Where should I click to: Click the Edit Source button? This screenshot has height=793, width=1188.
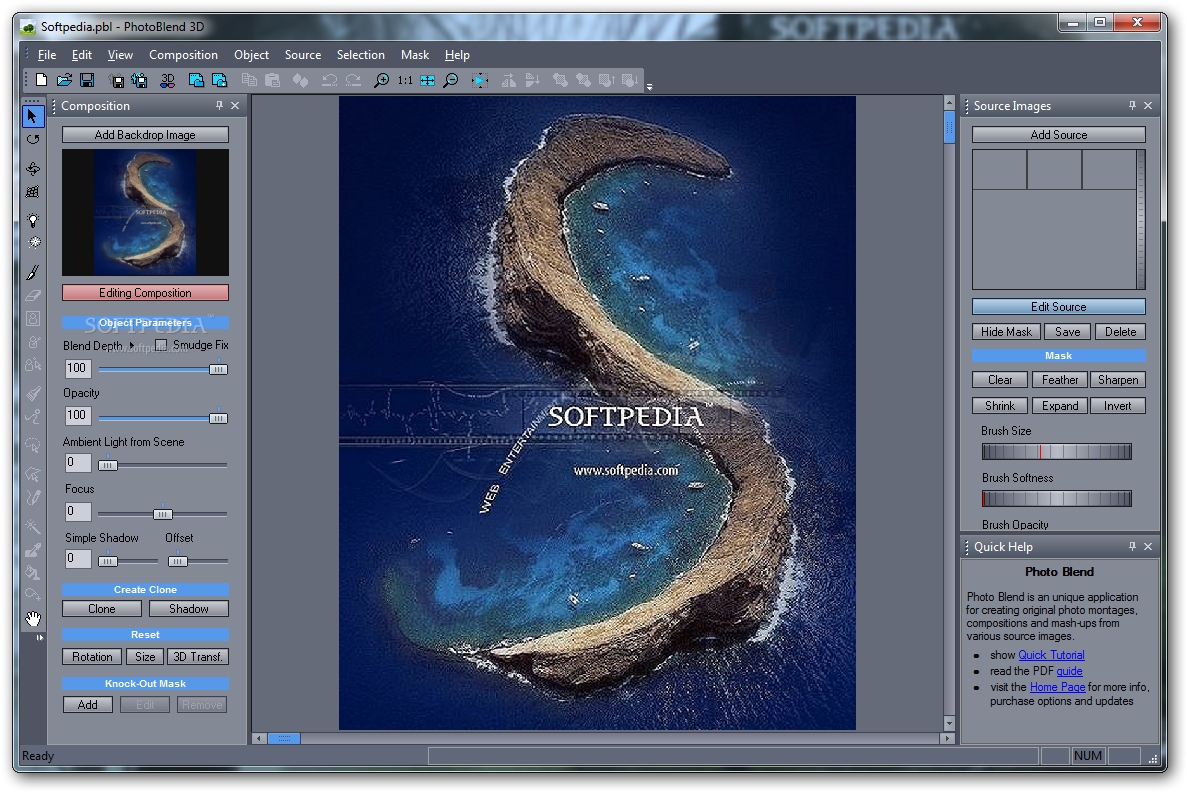pos(1058,306)
